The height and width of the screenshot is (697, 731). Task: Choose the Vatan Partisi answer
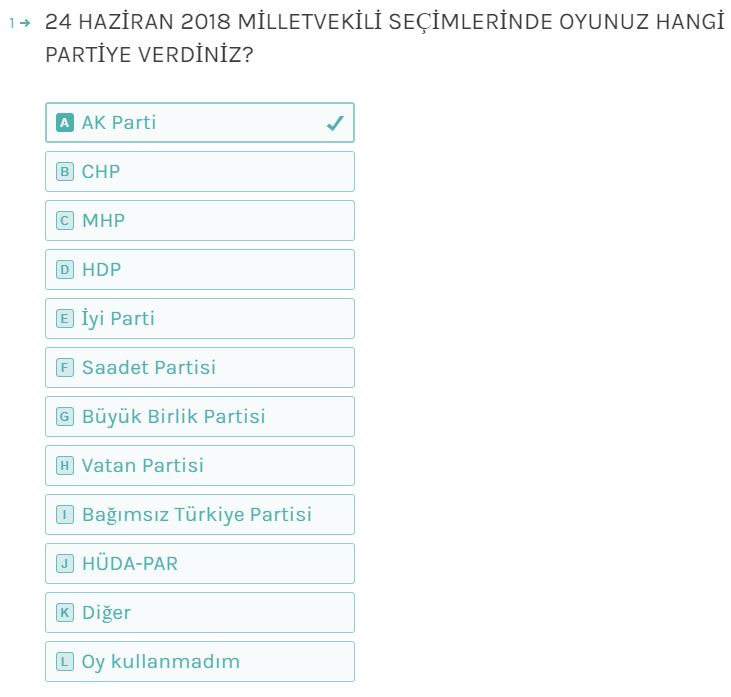click(200, 466)
